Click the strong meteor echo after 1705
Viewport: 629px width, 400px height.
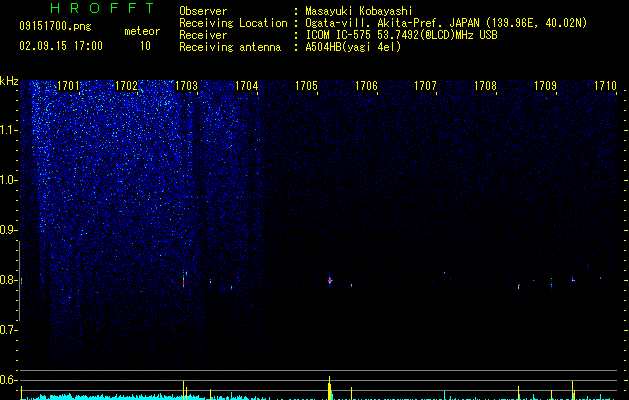click(x=330, y=280)
